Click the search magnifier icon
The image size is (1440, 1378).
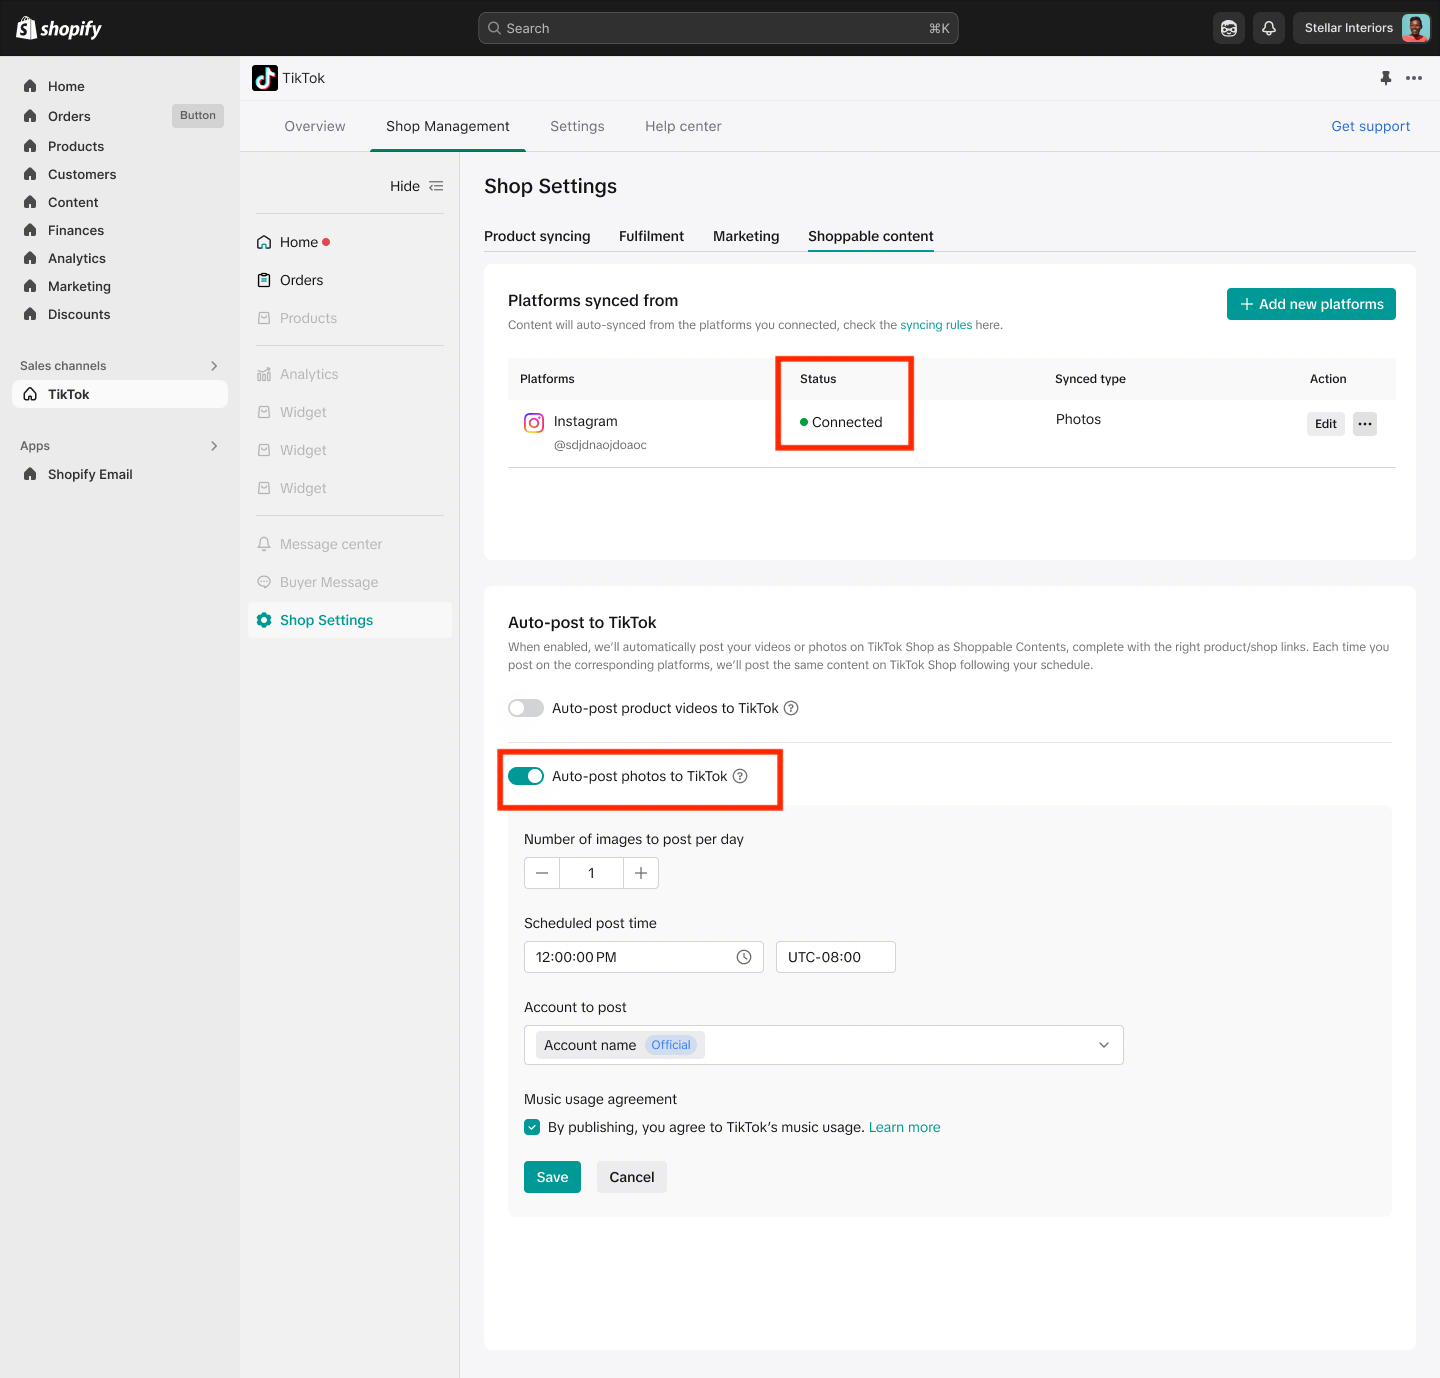click(x=494, y=28)
